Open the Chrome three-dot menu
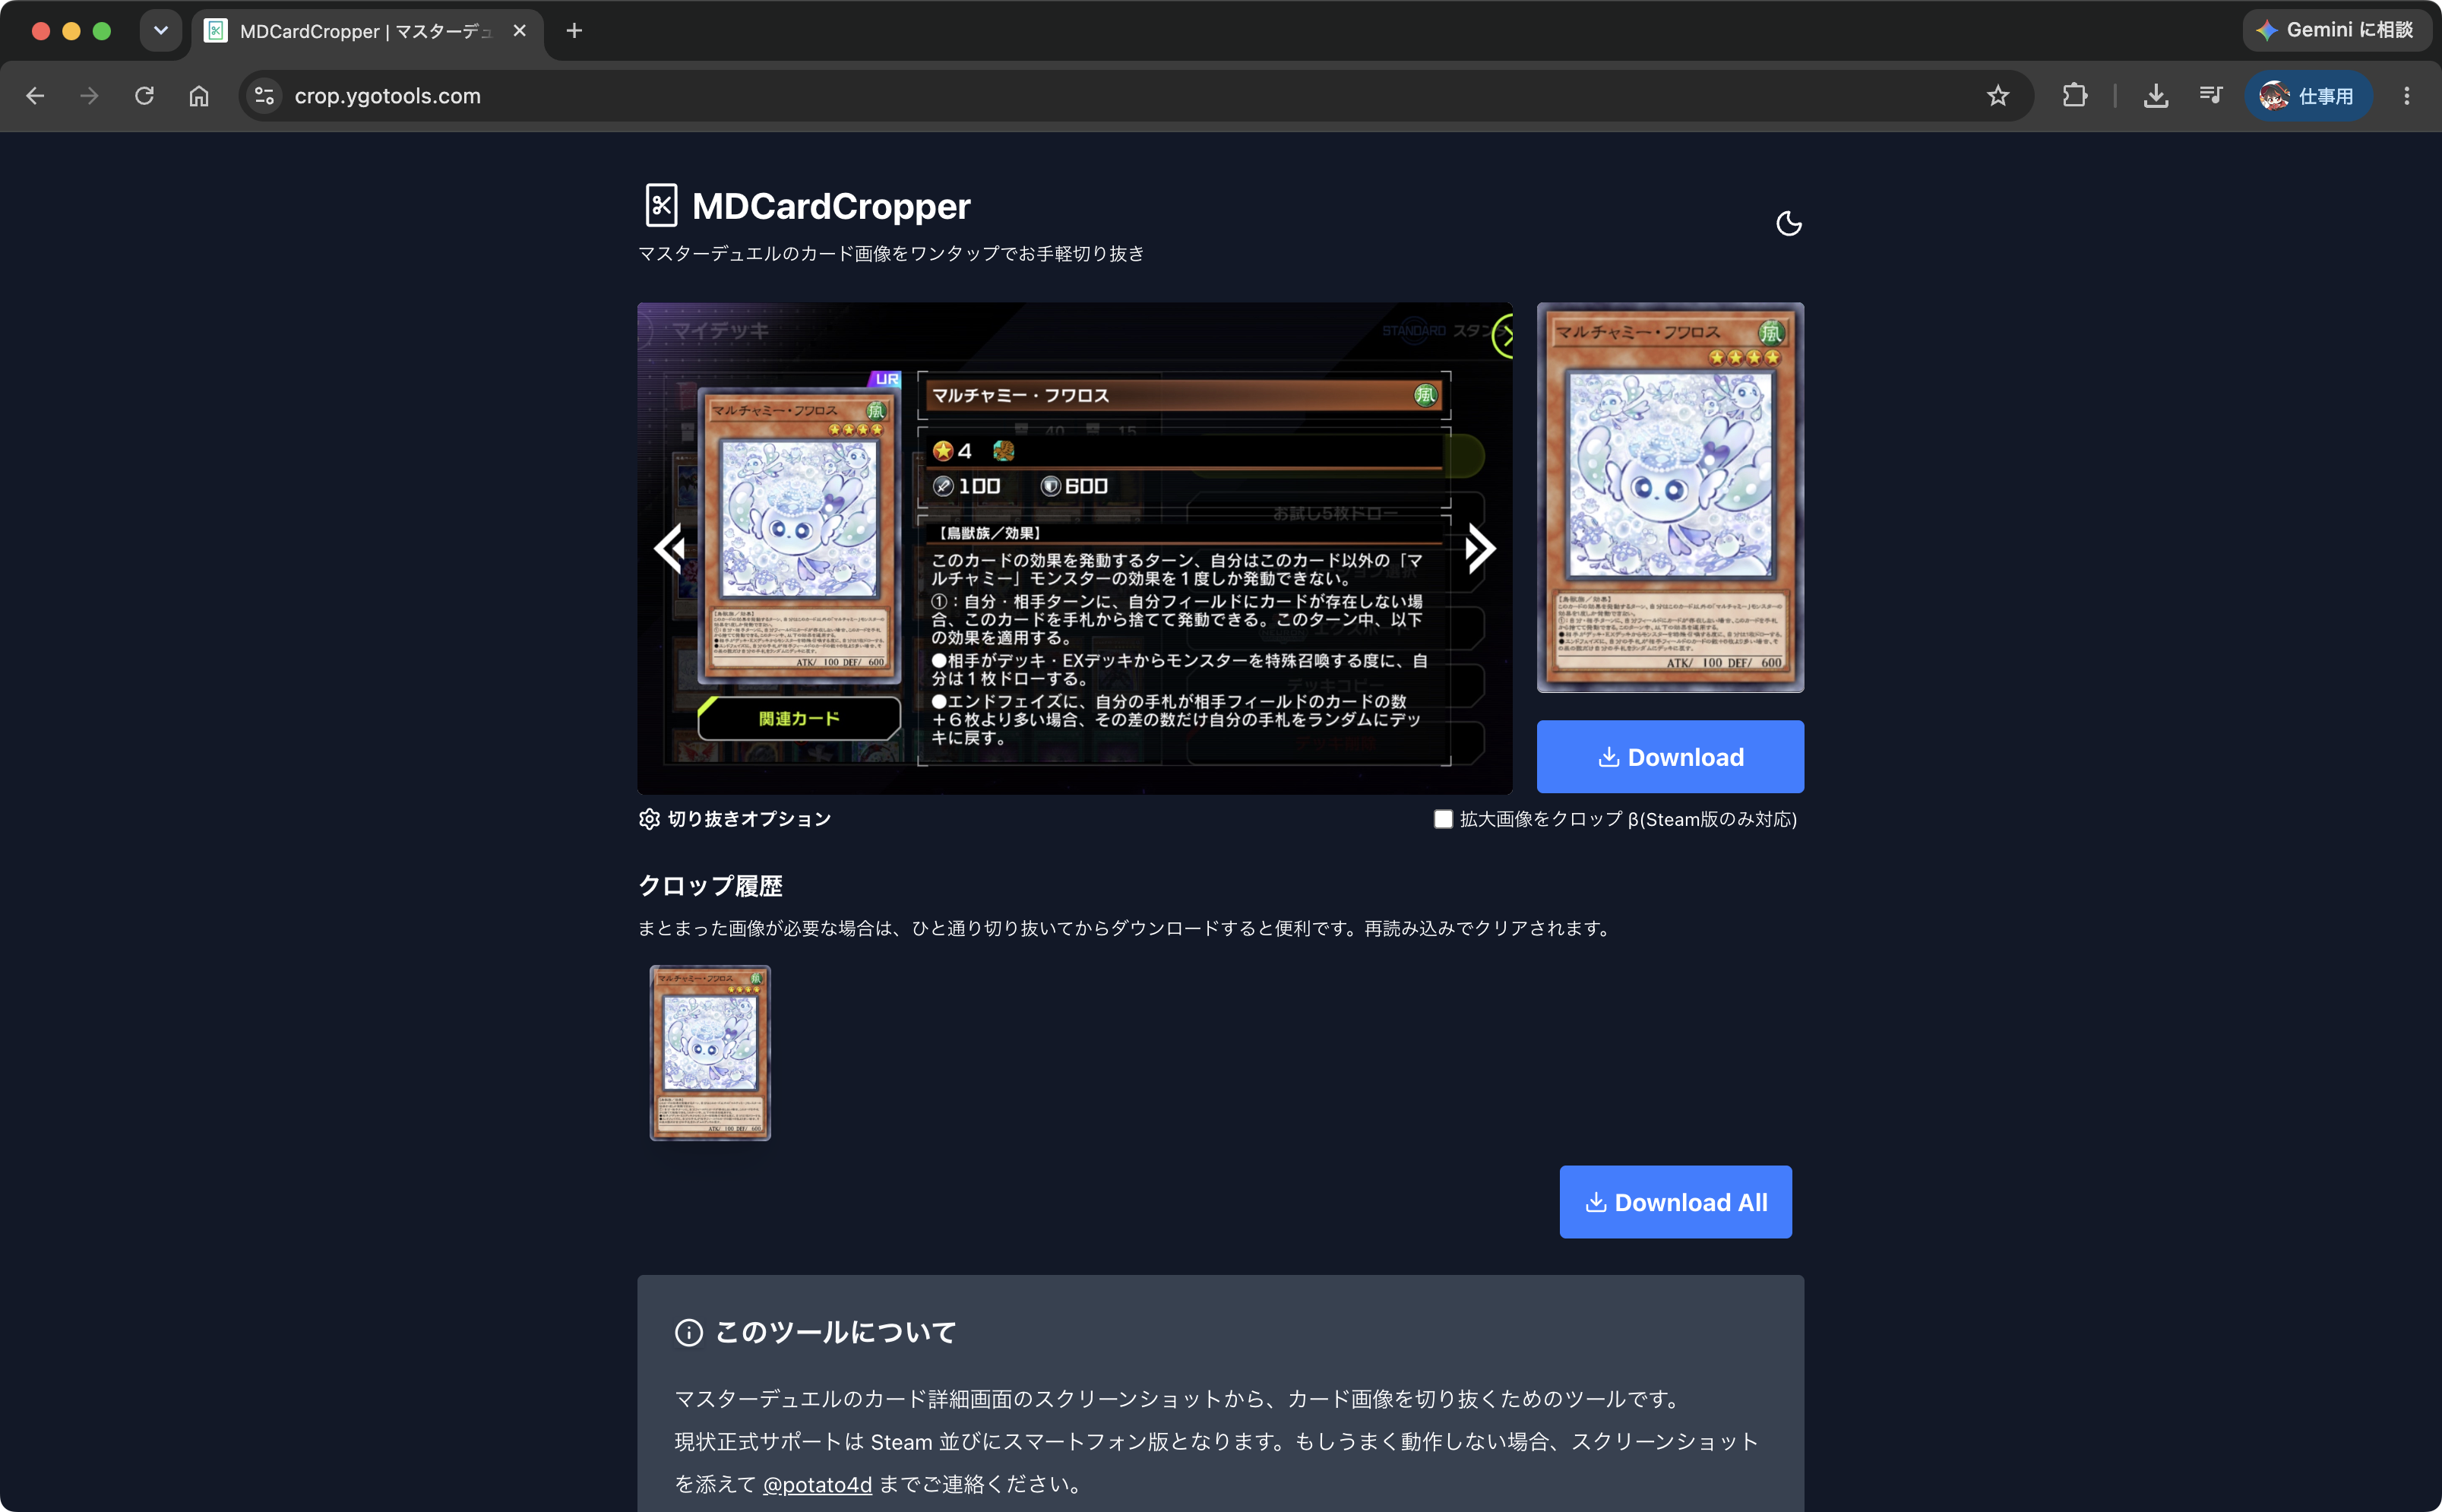2442x1512 pixels. tap(2407, 96)
